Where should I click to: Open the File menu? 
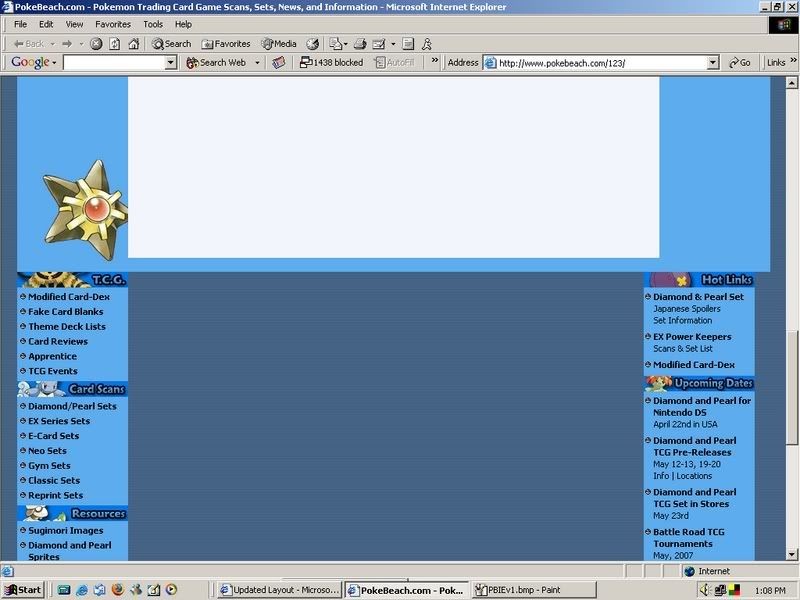pos(20,24)
